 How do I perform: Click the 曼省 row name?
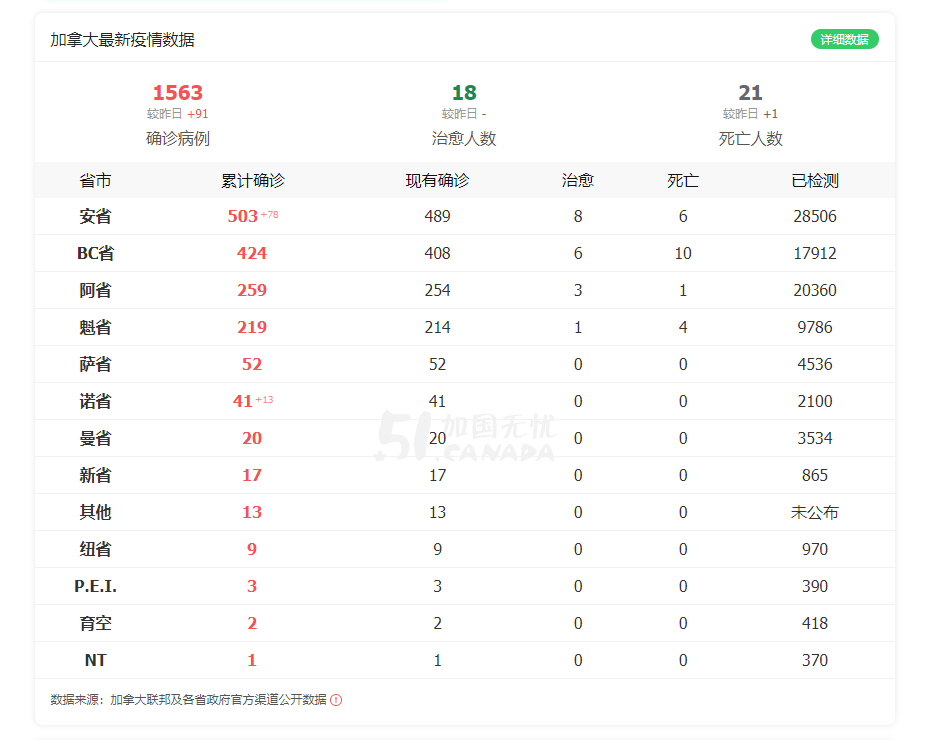pyautogui.click(x=95, y=438)
